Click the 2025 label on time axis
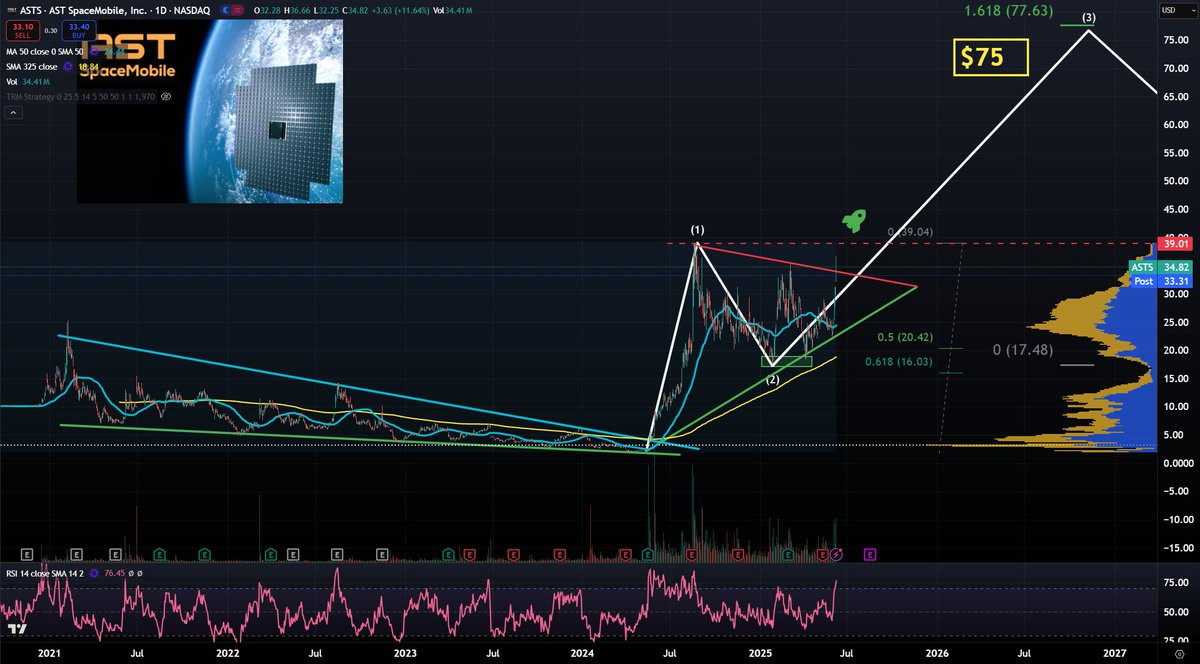 pyautogui.click(x=761, y=652)
